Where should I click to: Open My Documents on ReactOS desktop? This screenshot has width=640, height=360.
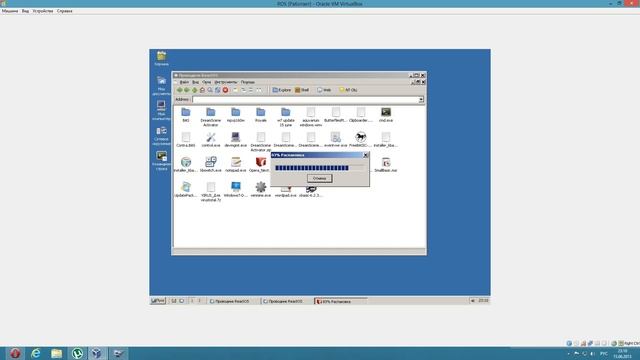(161, 86)
